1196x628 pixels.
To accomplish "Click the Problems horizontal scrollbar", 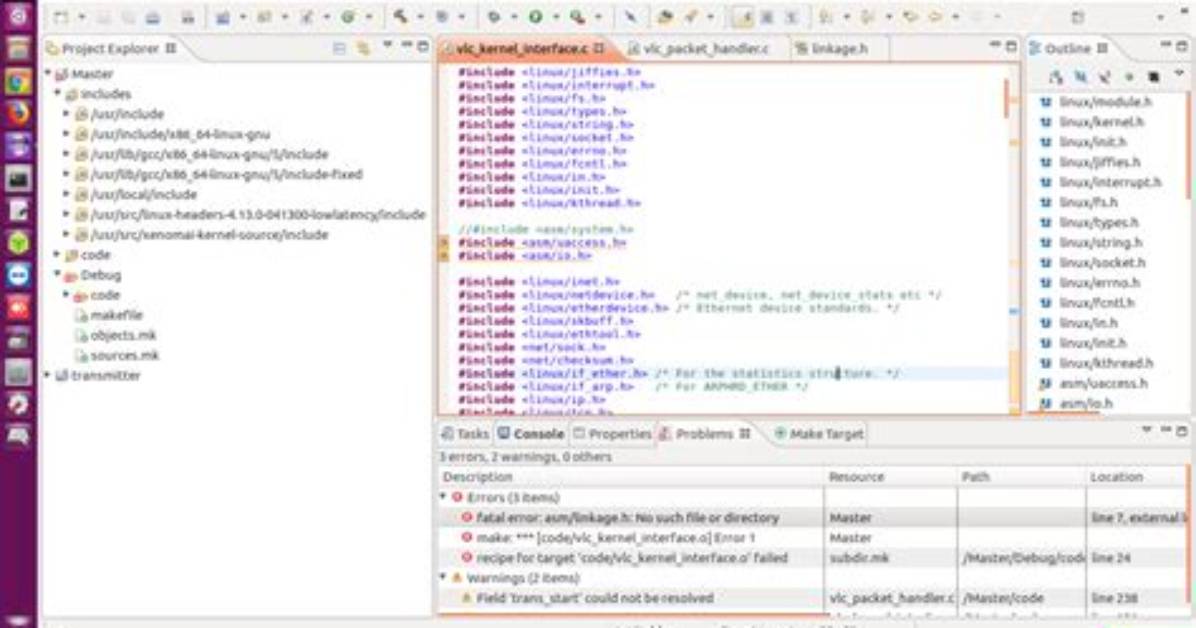I will point(633,613).
